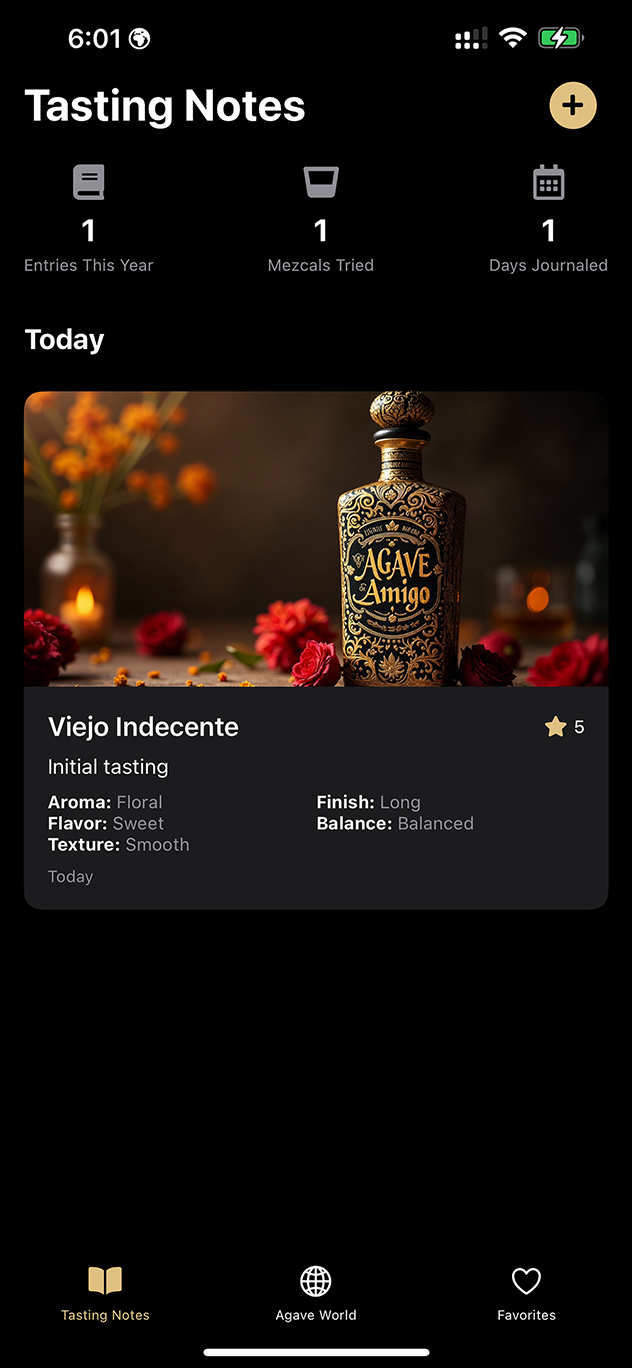Click the Balance: Balanced detail
Viewport: 632px width, 1368px height.
395,823
